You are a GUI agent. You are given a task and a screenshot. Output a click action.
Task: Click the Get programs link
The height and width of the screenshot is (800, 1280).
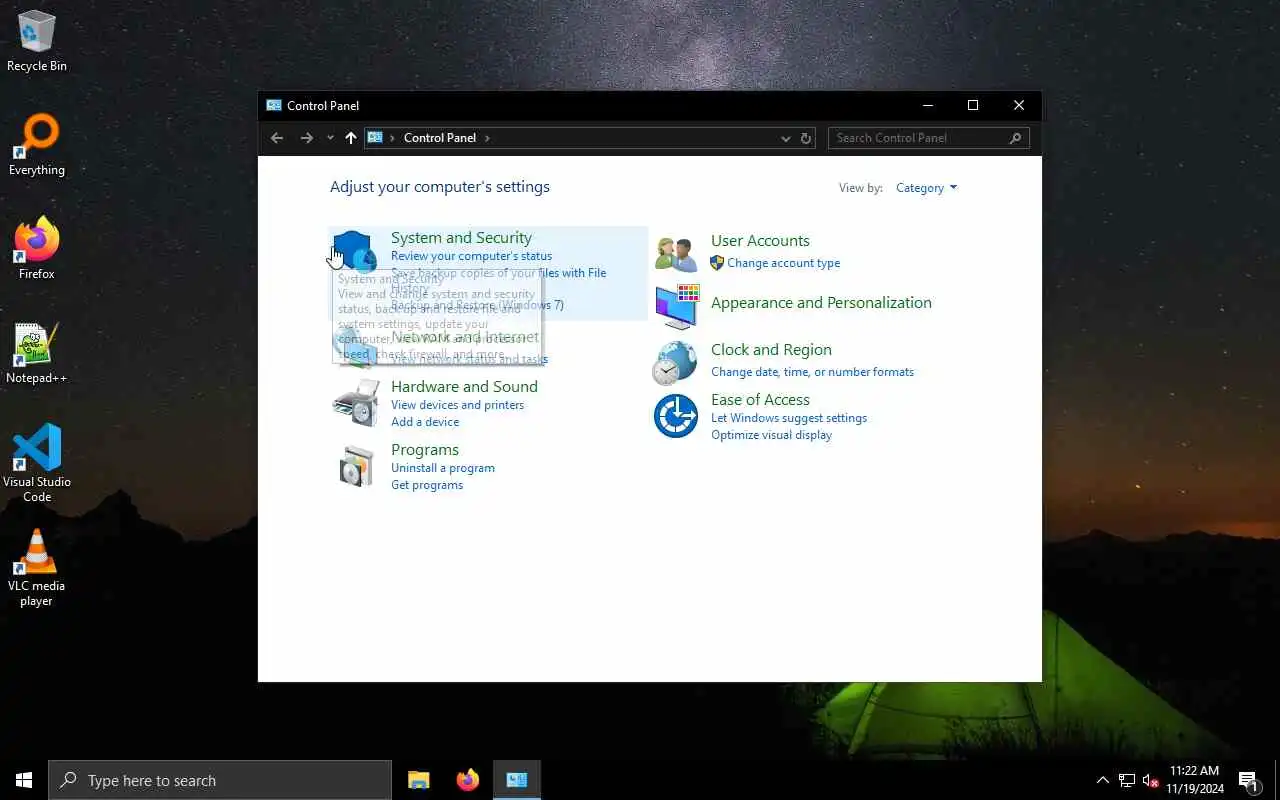427,485
